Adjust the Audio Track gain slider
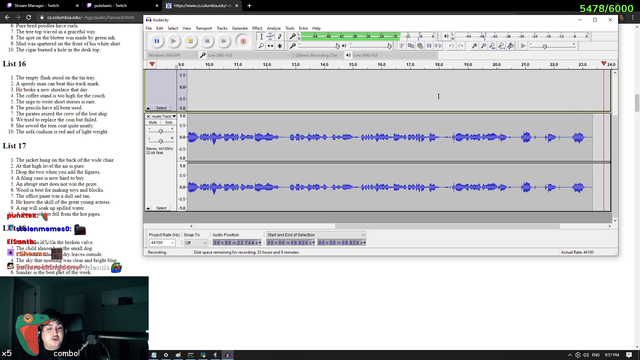 [x=161, y=131]
